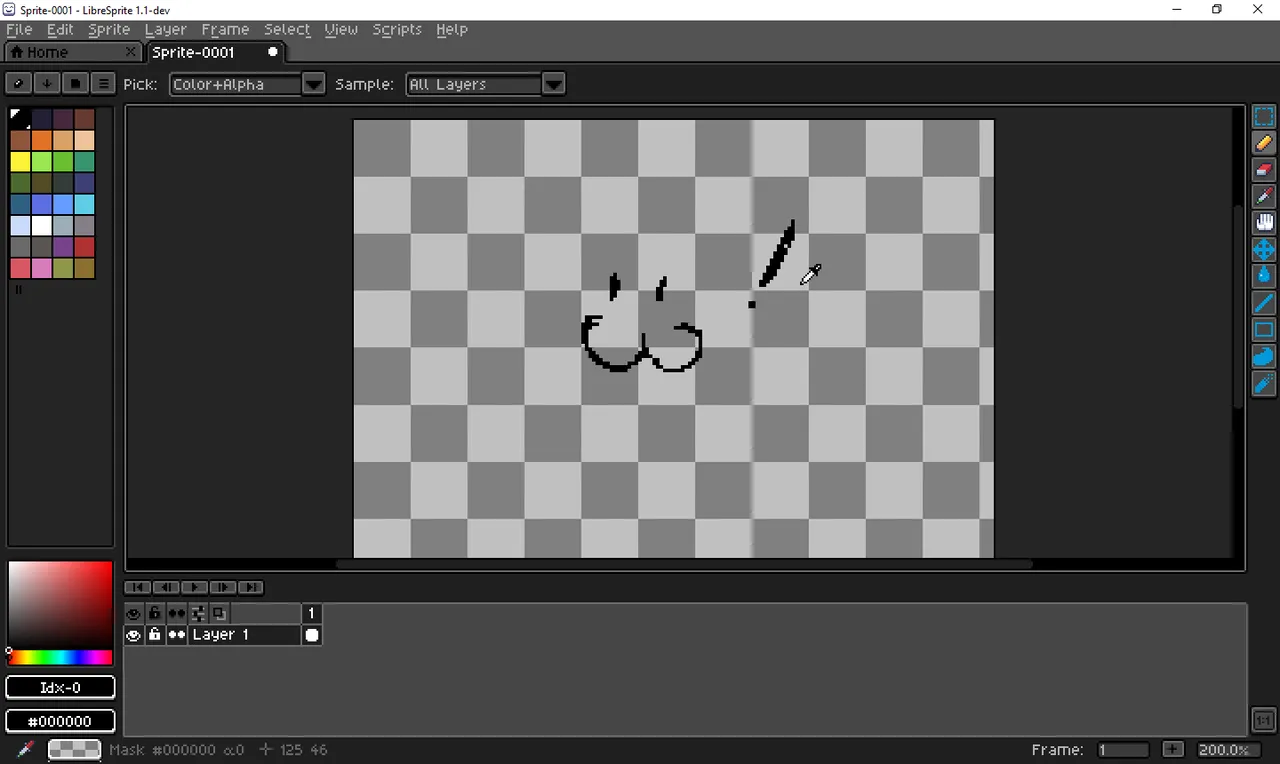The width and height of the screenshot is (1280, 764).
Task: Select the Rectangle shape tool
Action: 1264,329
